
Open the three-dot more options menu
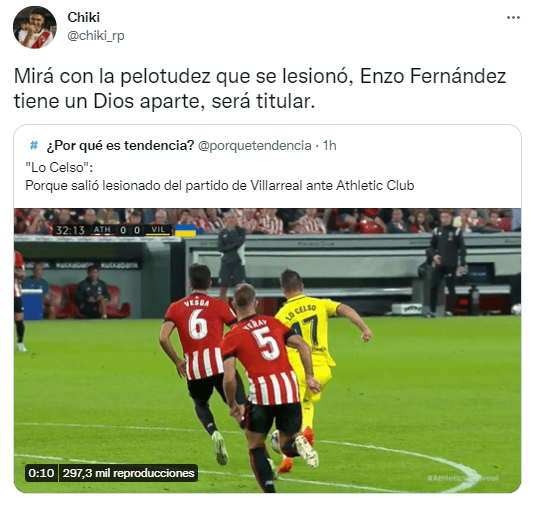[513, 18]
